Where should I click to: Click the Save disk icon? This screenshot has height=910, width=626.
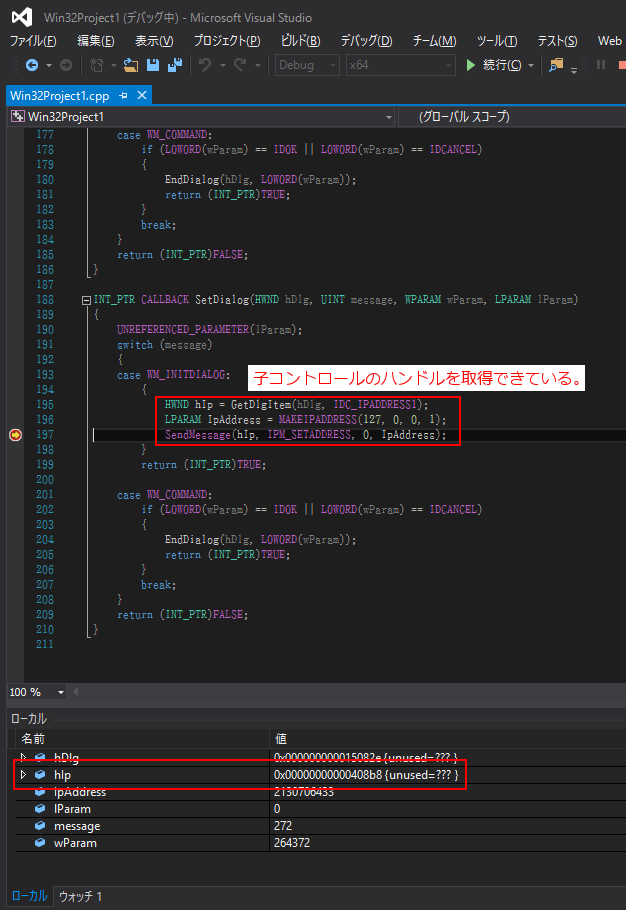tap(153, 65)
